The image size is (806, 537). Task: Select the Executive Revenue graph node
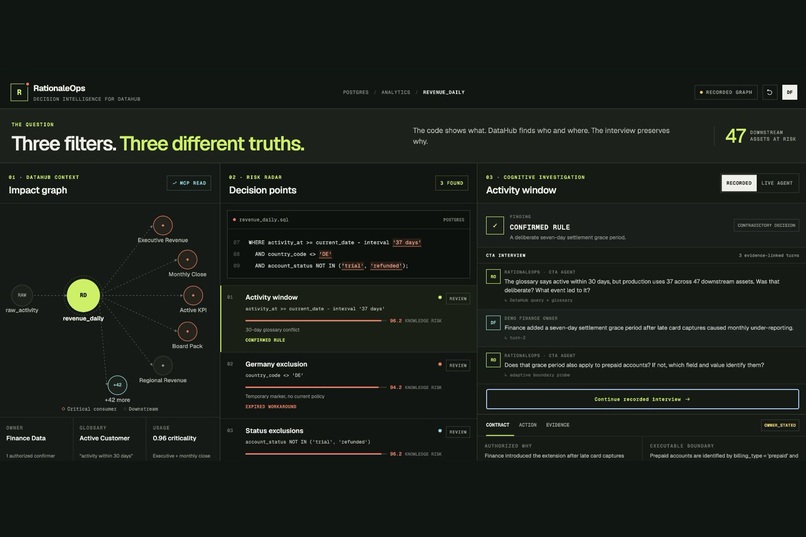(163, 225)
